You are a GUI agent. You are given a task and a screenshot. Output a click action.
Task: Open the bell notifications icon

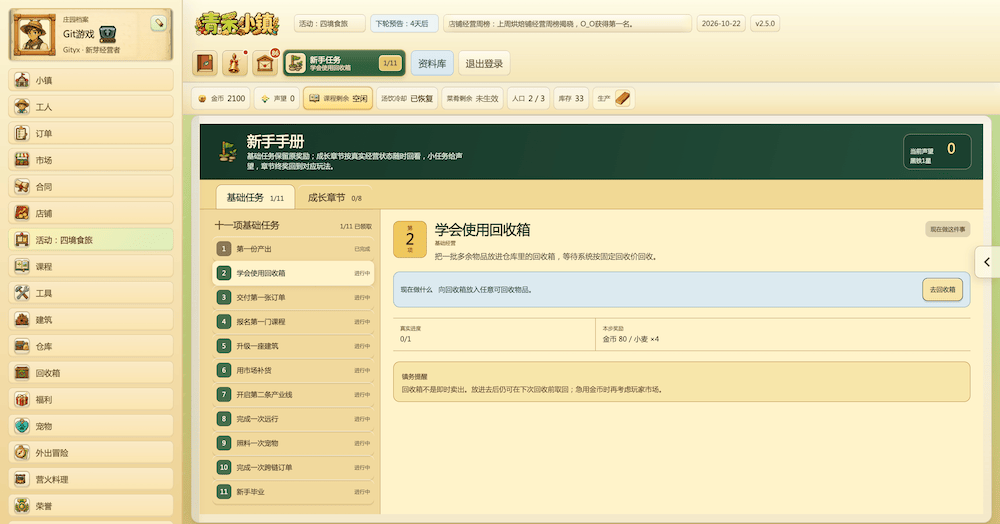(235, 63)
